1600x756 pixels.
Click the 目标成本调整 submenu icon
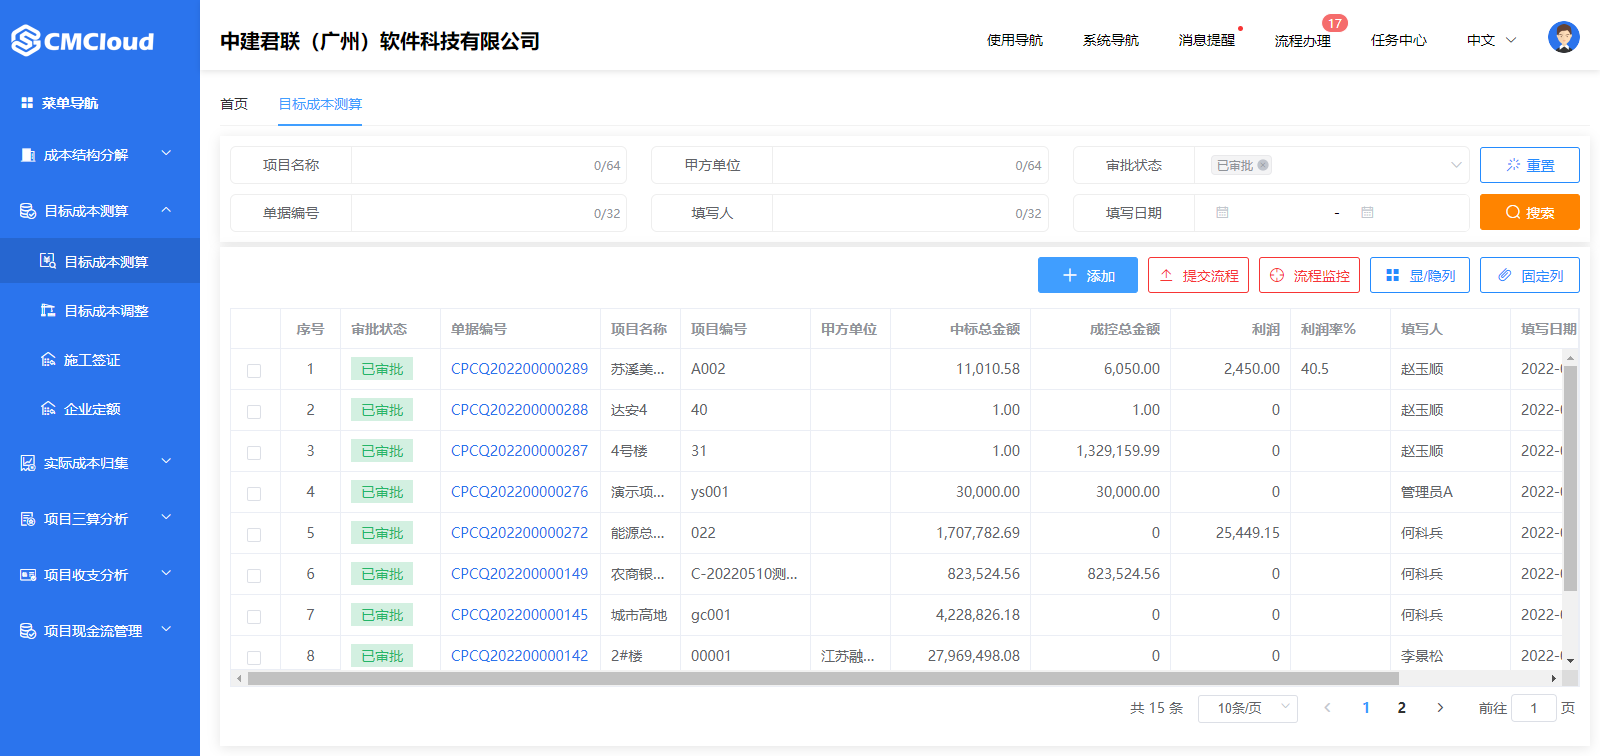point(47,310)
